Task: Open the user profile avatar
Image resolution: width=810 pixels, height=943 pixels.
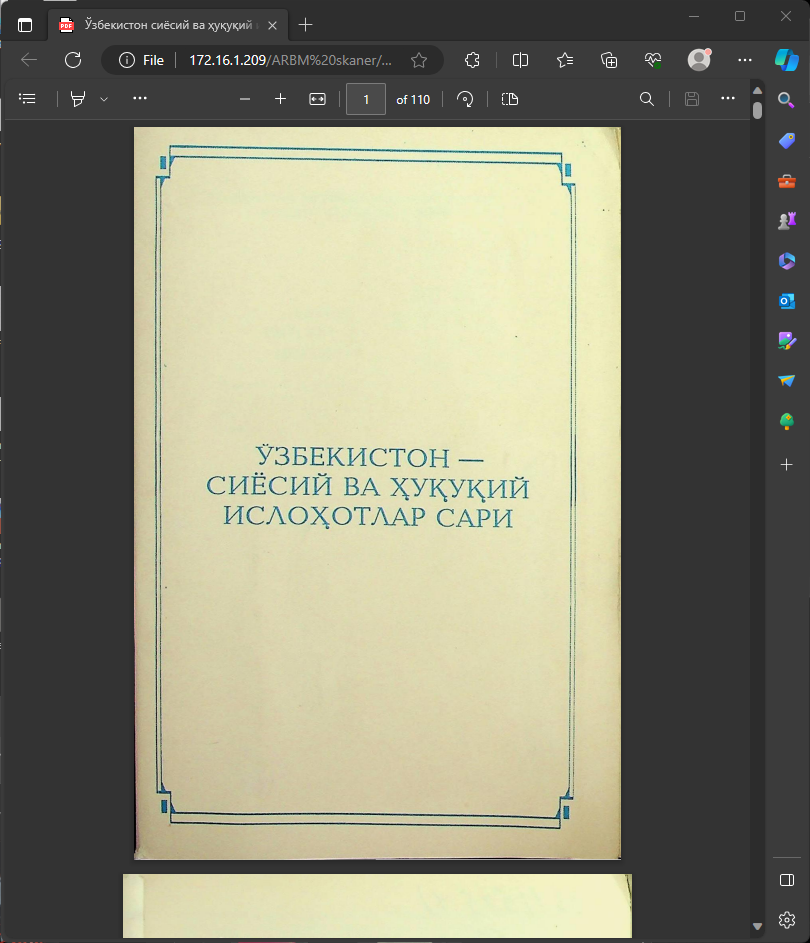Action: coord(699,60)
